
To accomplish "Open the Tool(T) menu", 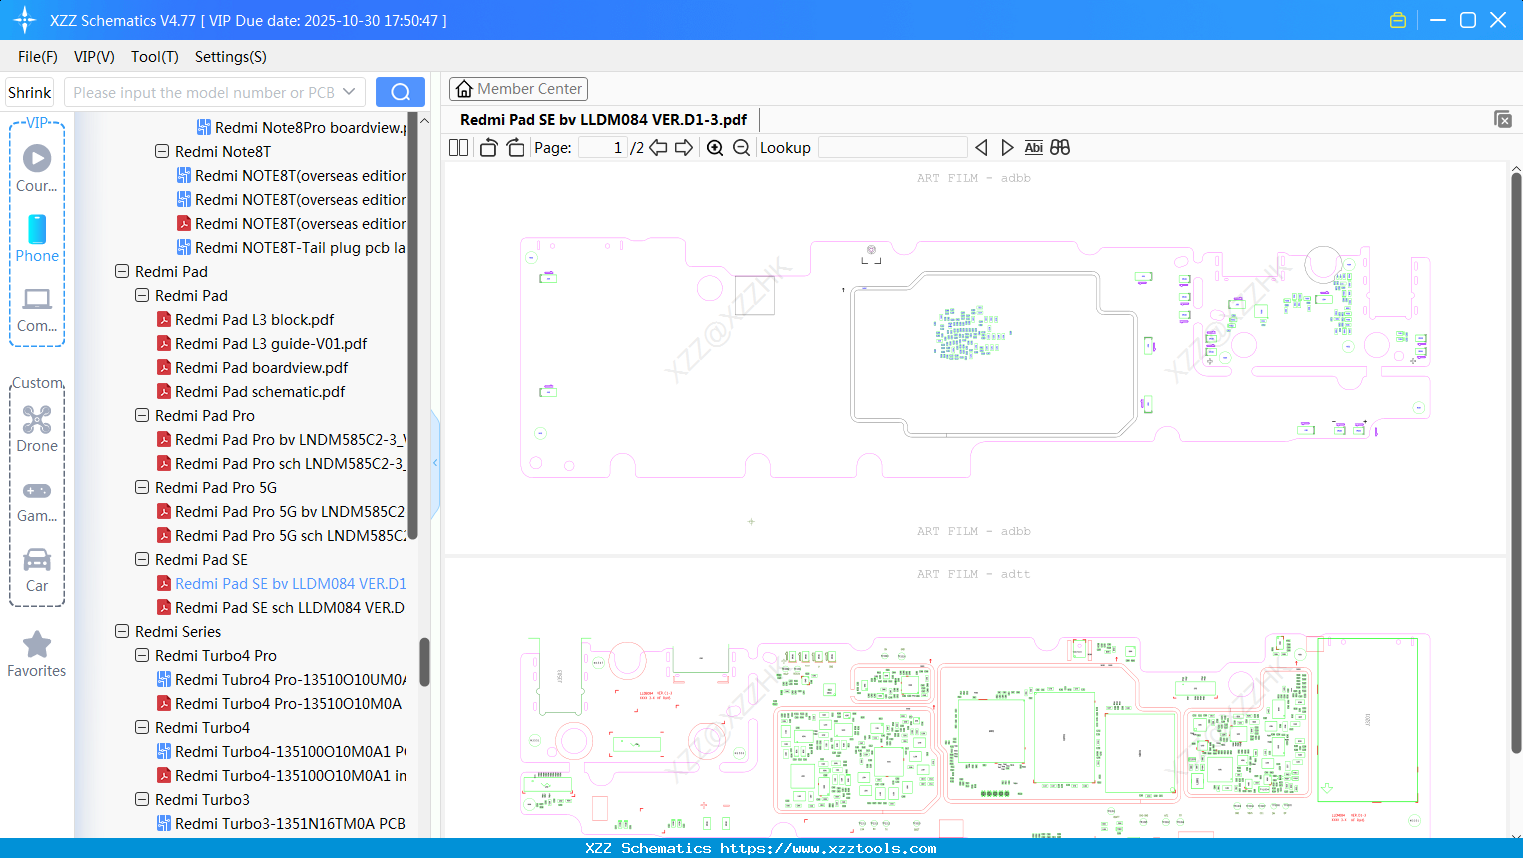I will click(x=155, y=57).
